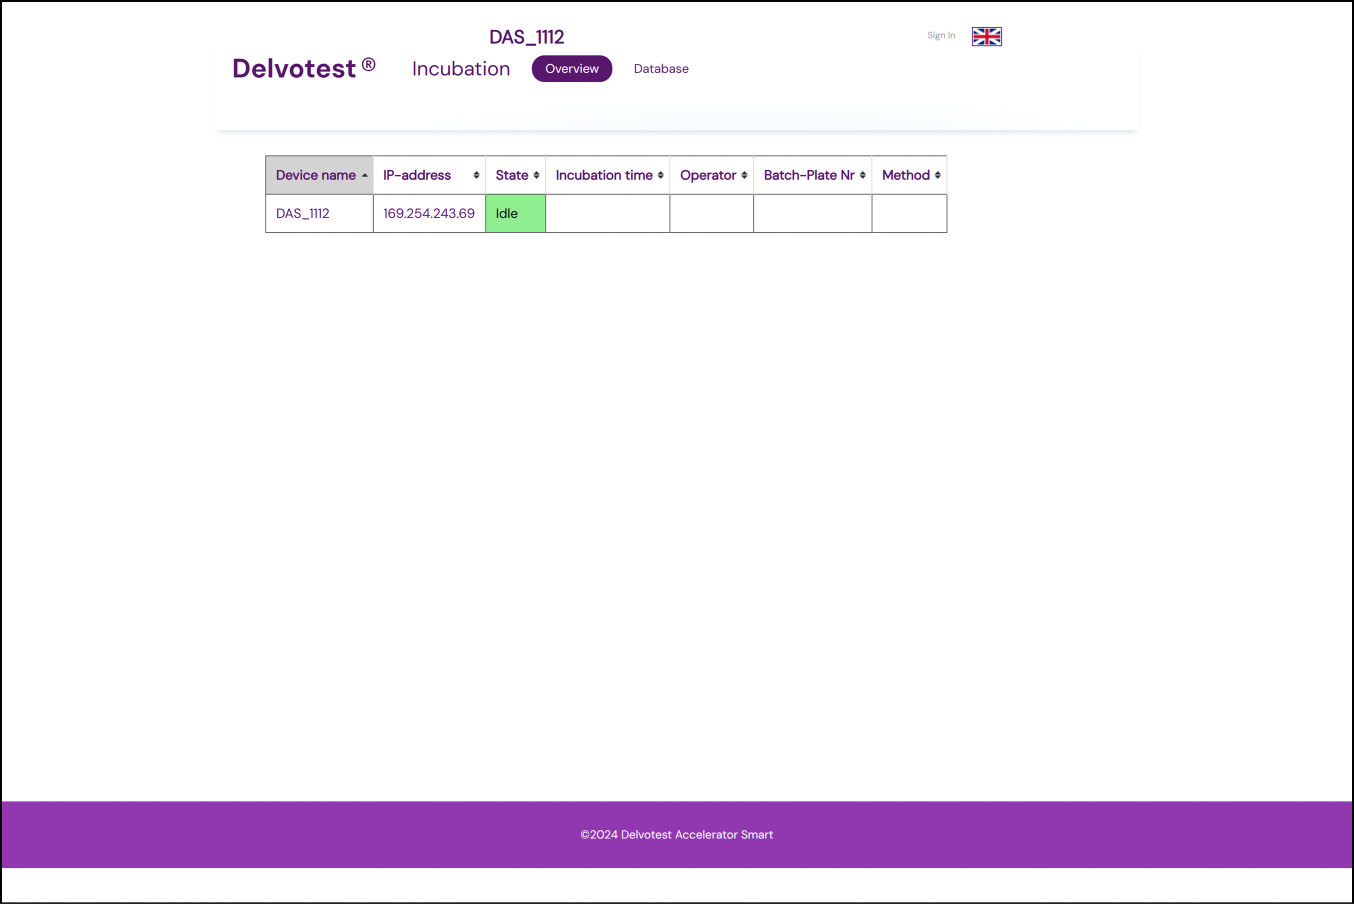This screenshot has height=904, width=1354.
Task: Click the DAS_1112 title above the navigation
Action: click(526, 37)
